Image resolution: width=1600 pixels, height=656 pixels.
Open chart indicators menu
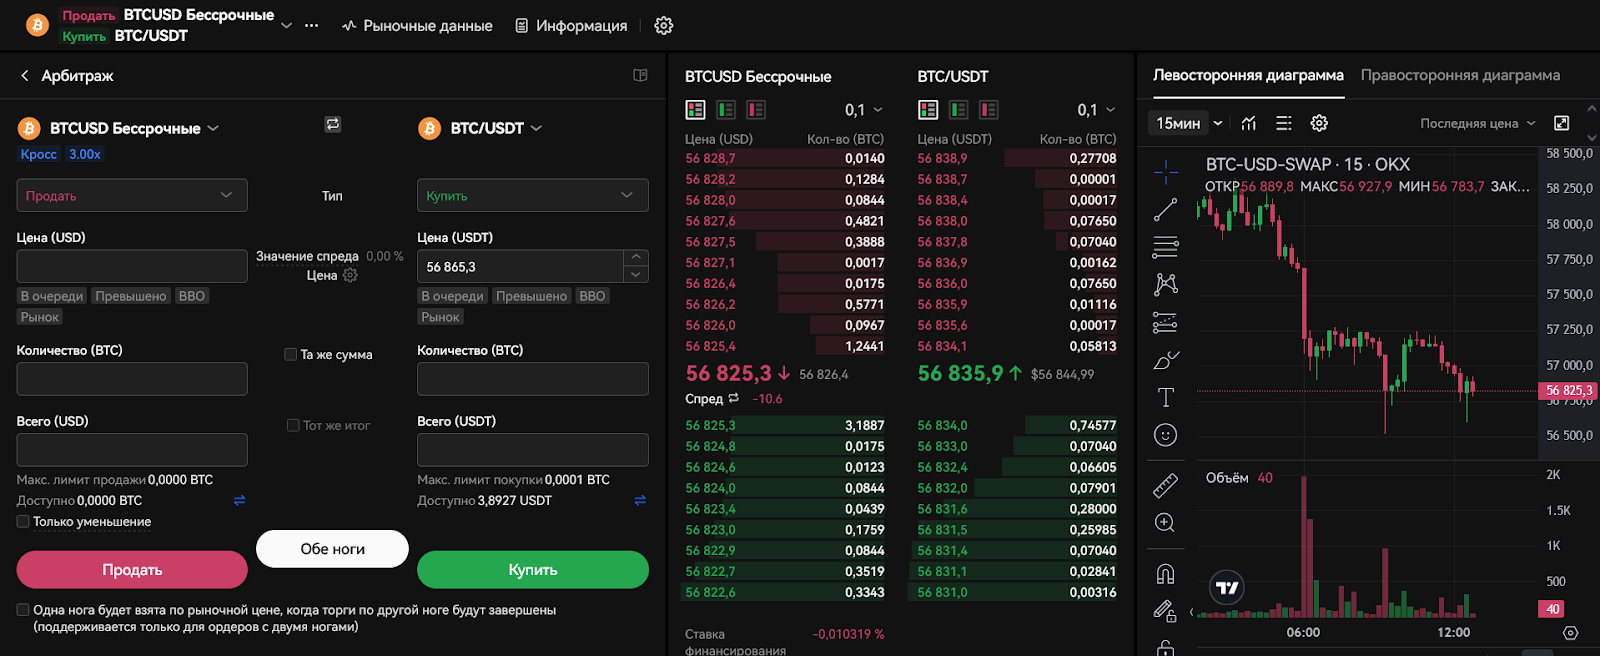[1249, 123]
